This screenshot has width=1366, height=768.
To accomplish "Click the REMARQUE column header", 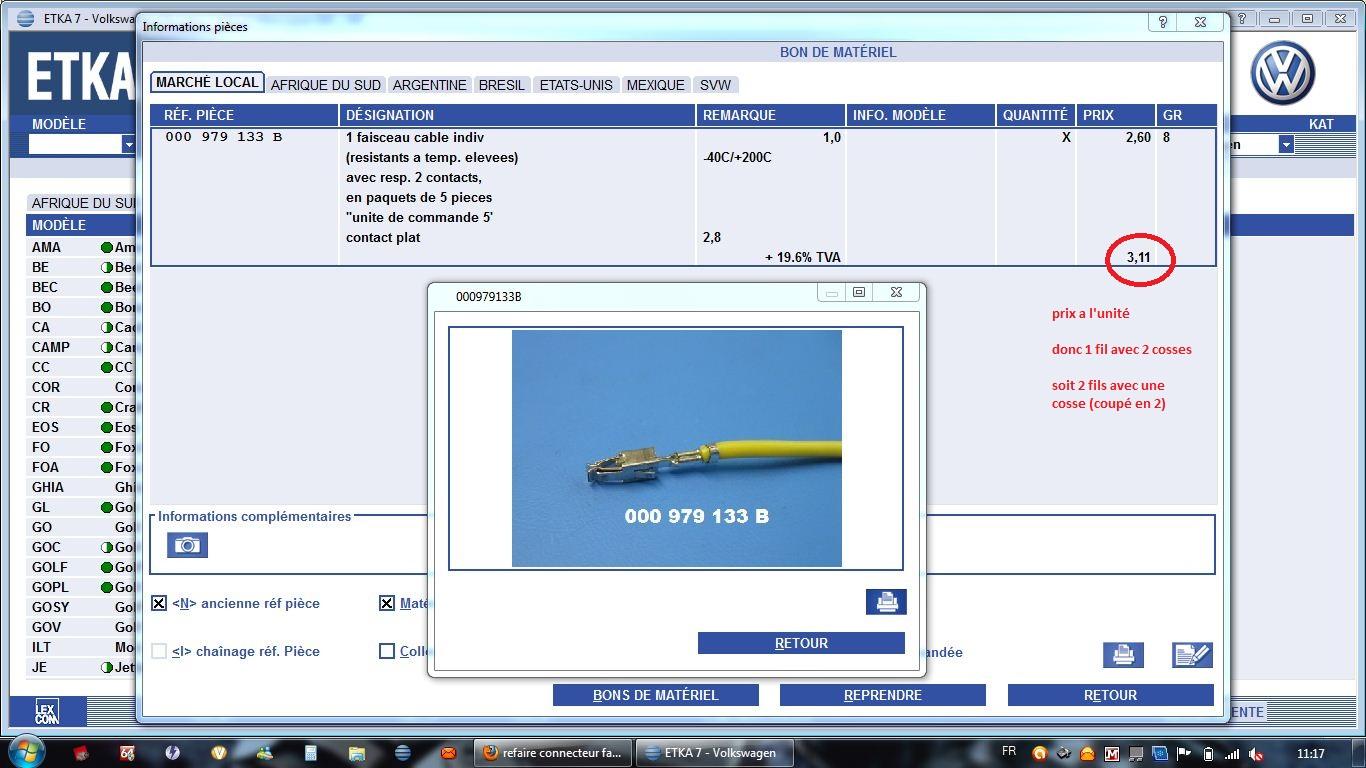I will pyautogui.click(x=771, y=115).
